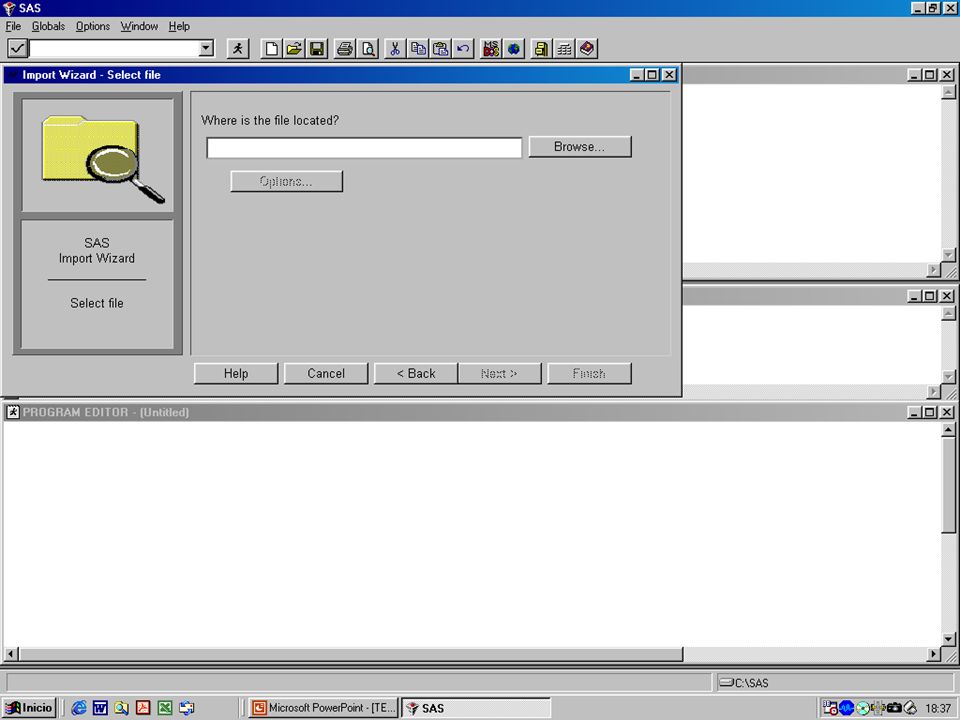
Task: Copy using the two-pages icon
Action: click(x=418, y=48)
